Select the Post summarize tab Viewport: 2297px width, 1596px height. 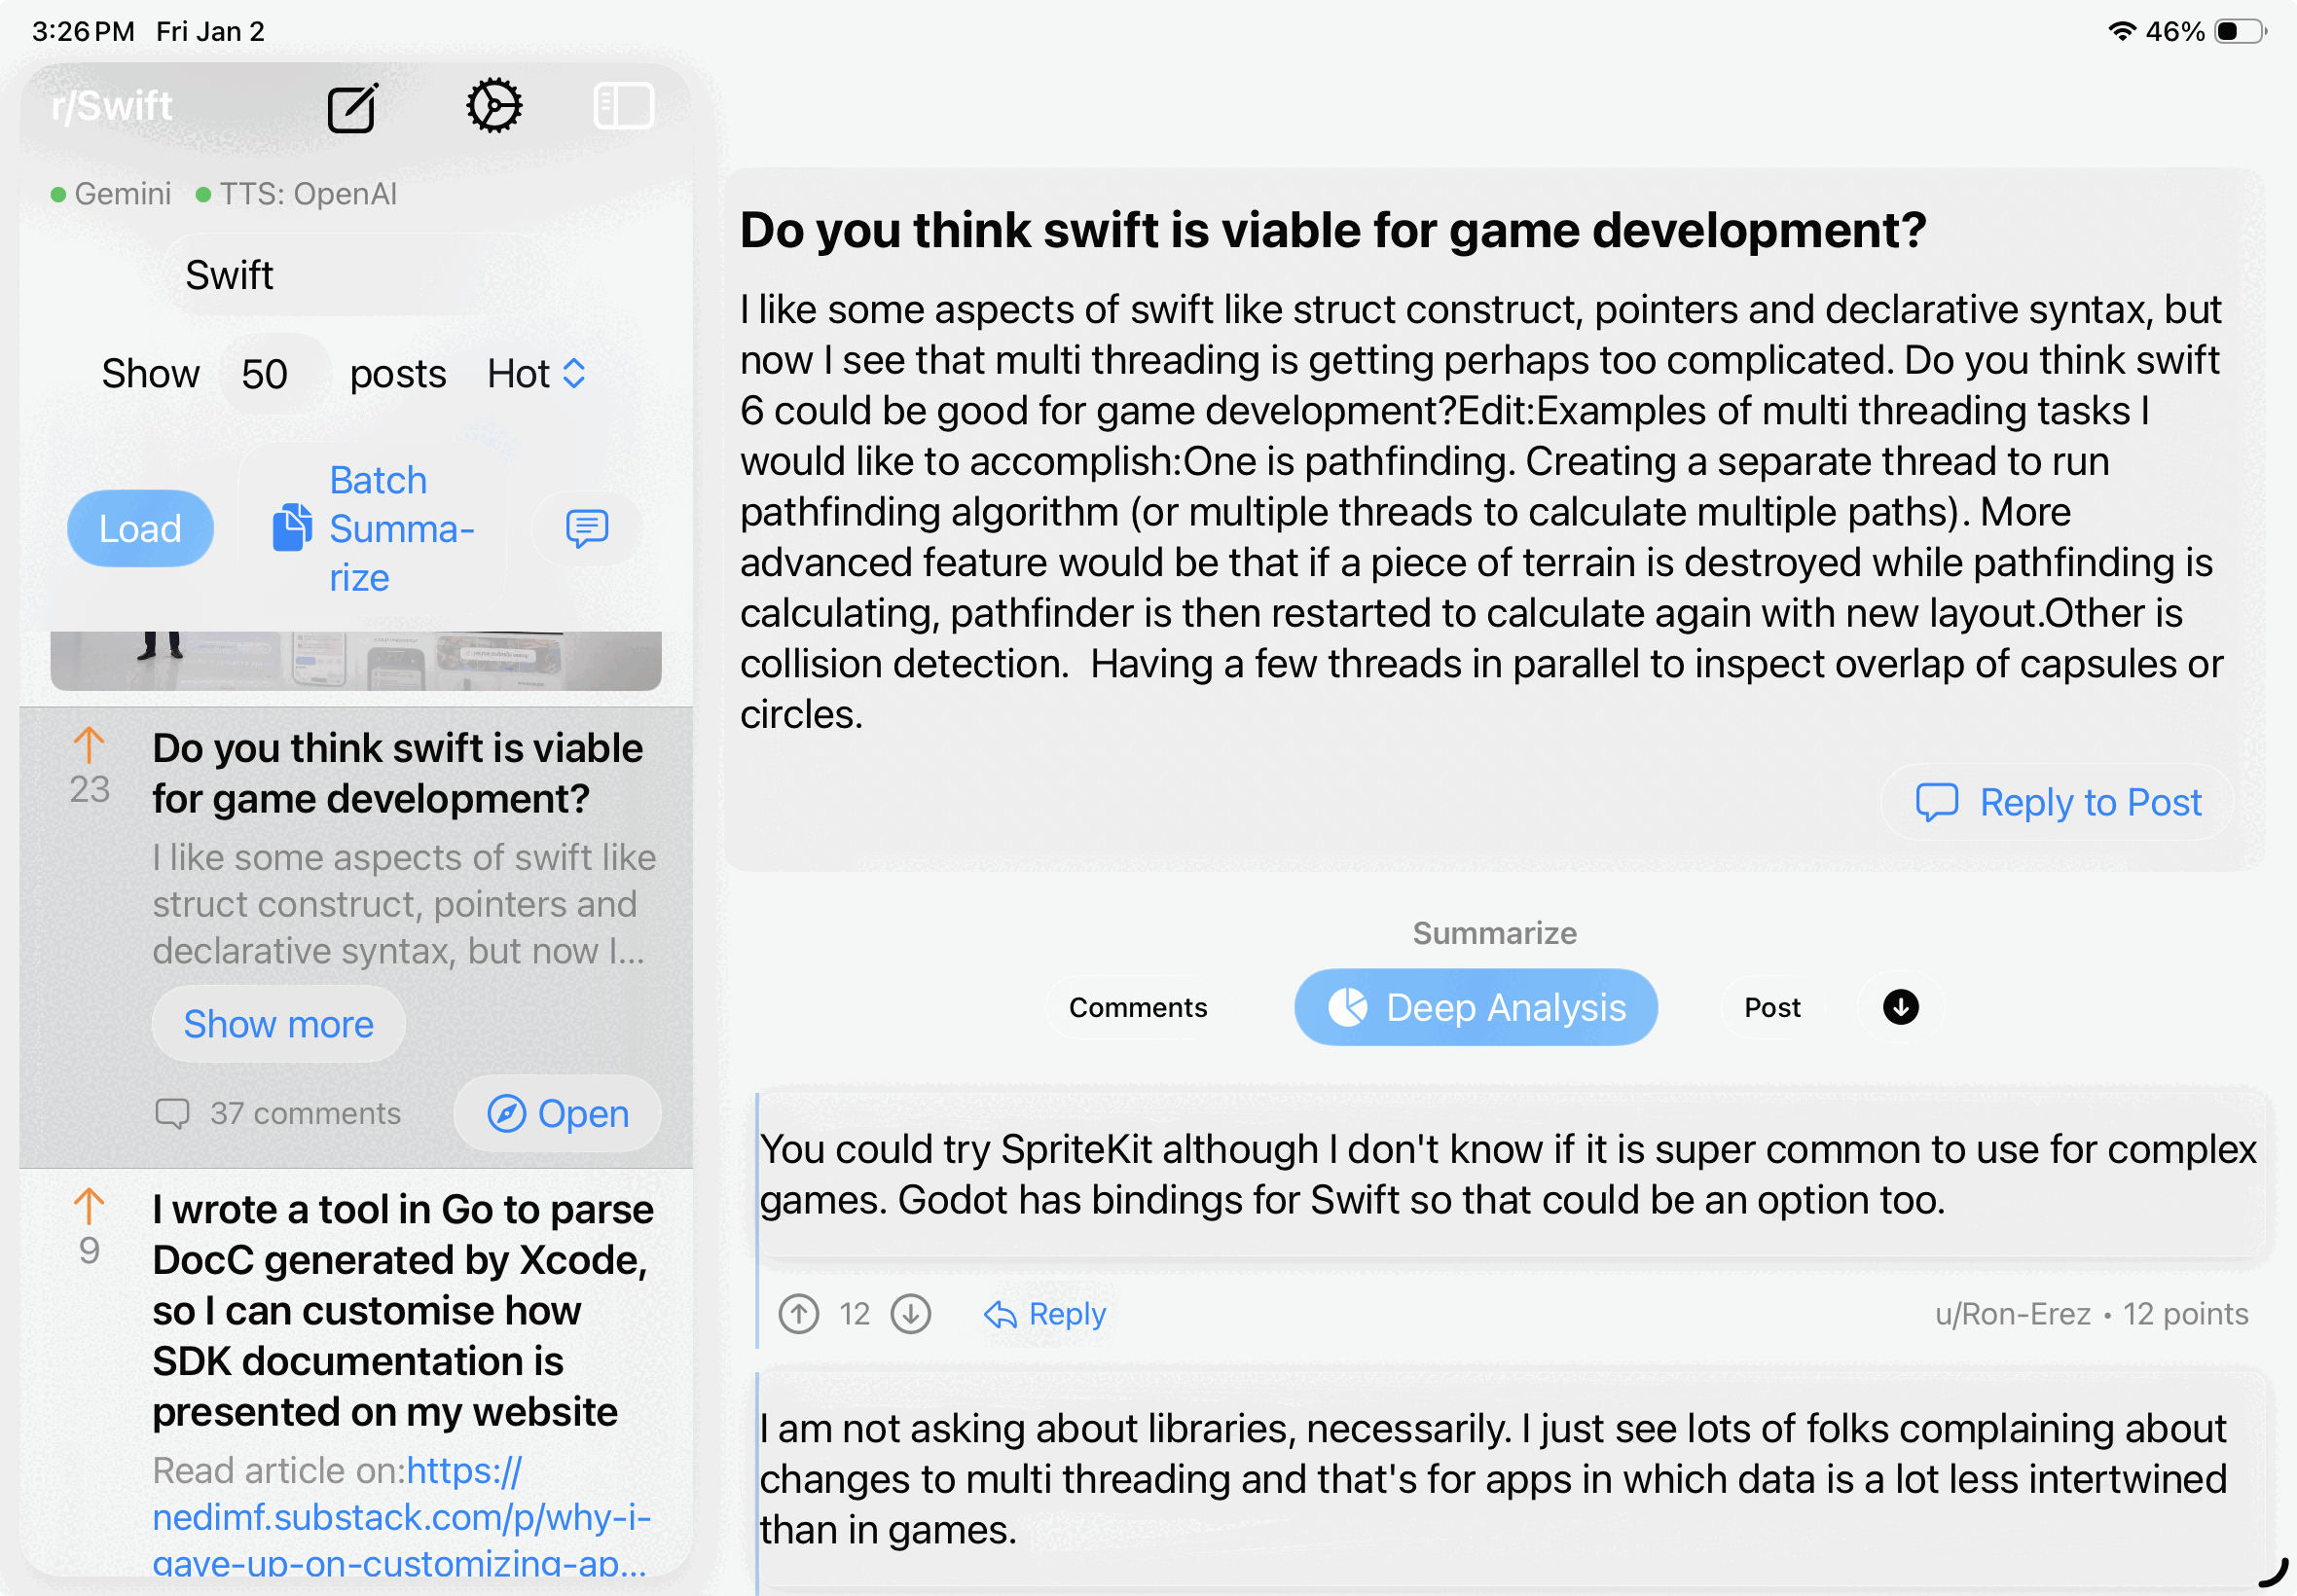(1771, 1007)
